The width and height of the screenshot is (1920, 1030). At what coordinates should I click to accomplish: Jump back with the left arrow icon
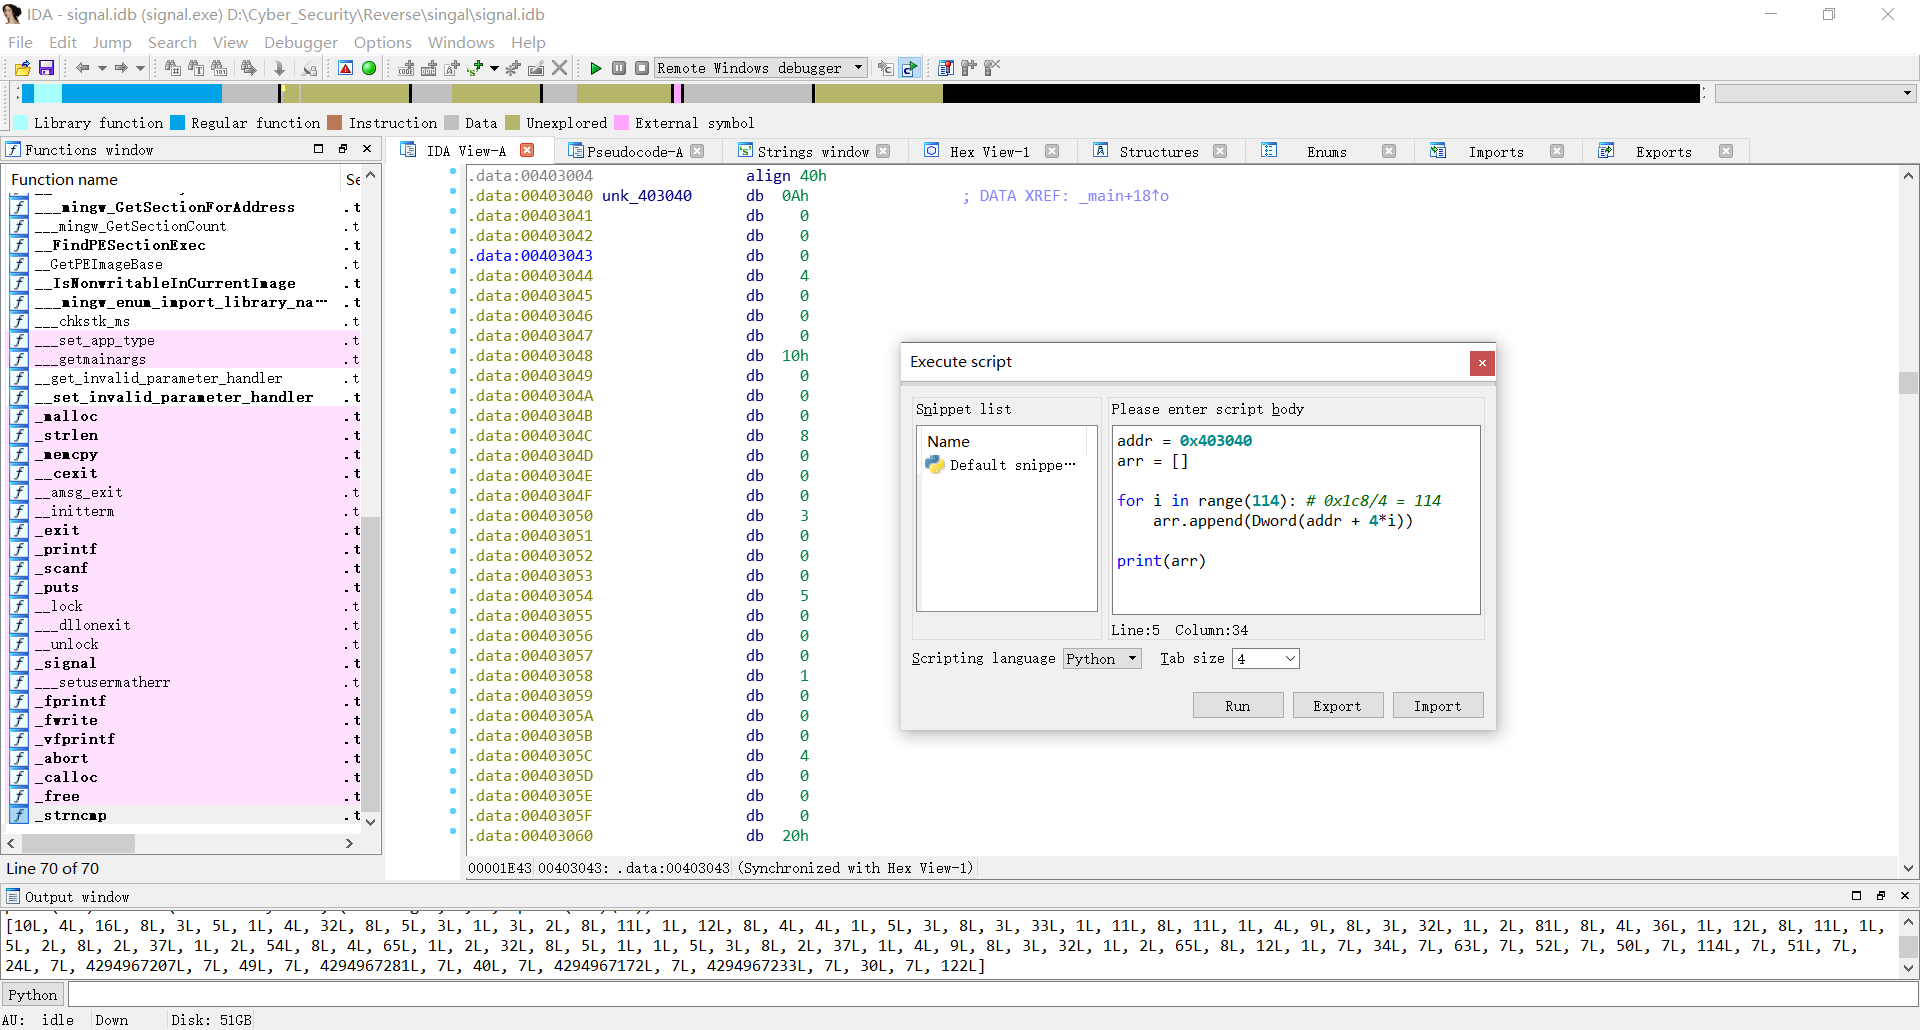click(83, 68)
